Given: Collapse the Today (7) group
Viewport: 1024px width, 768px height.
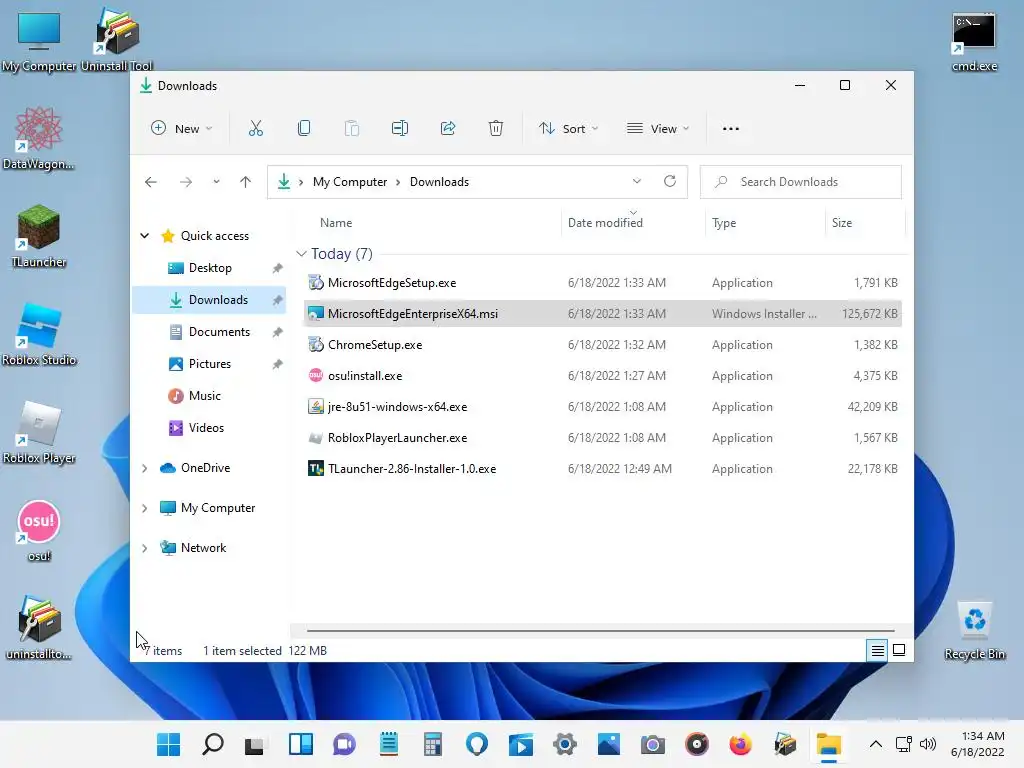Looking at the screenshot, I should click(x=301, y=253).
